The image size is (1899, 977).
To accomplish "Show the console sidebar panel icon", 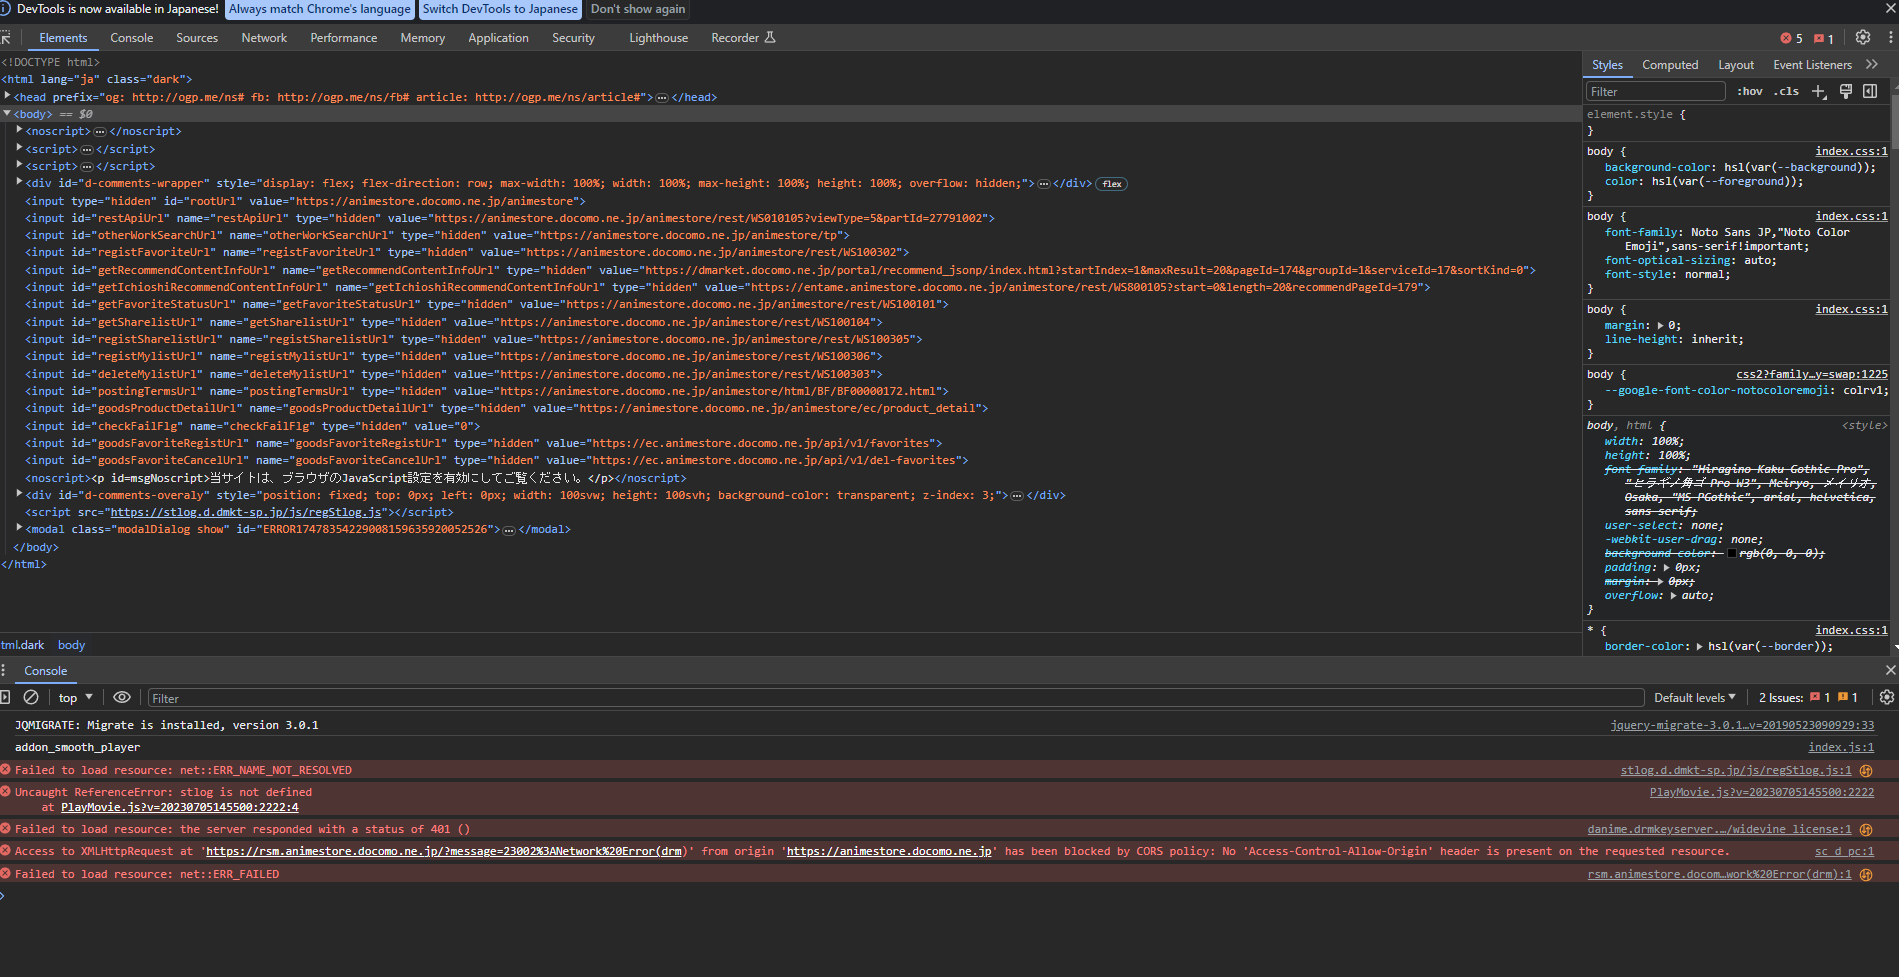I will coord(5,697).
